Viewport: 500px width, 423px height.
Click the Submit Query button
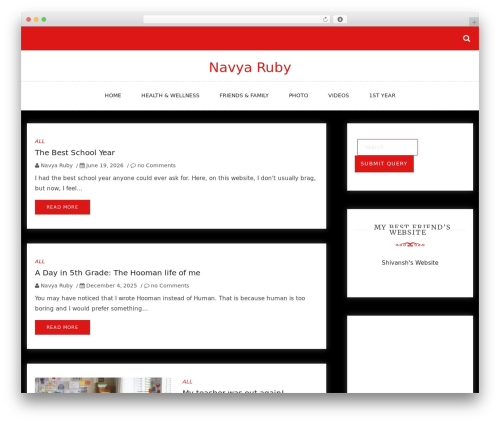coord(384,164)
